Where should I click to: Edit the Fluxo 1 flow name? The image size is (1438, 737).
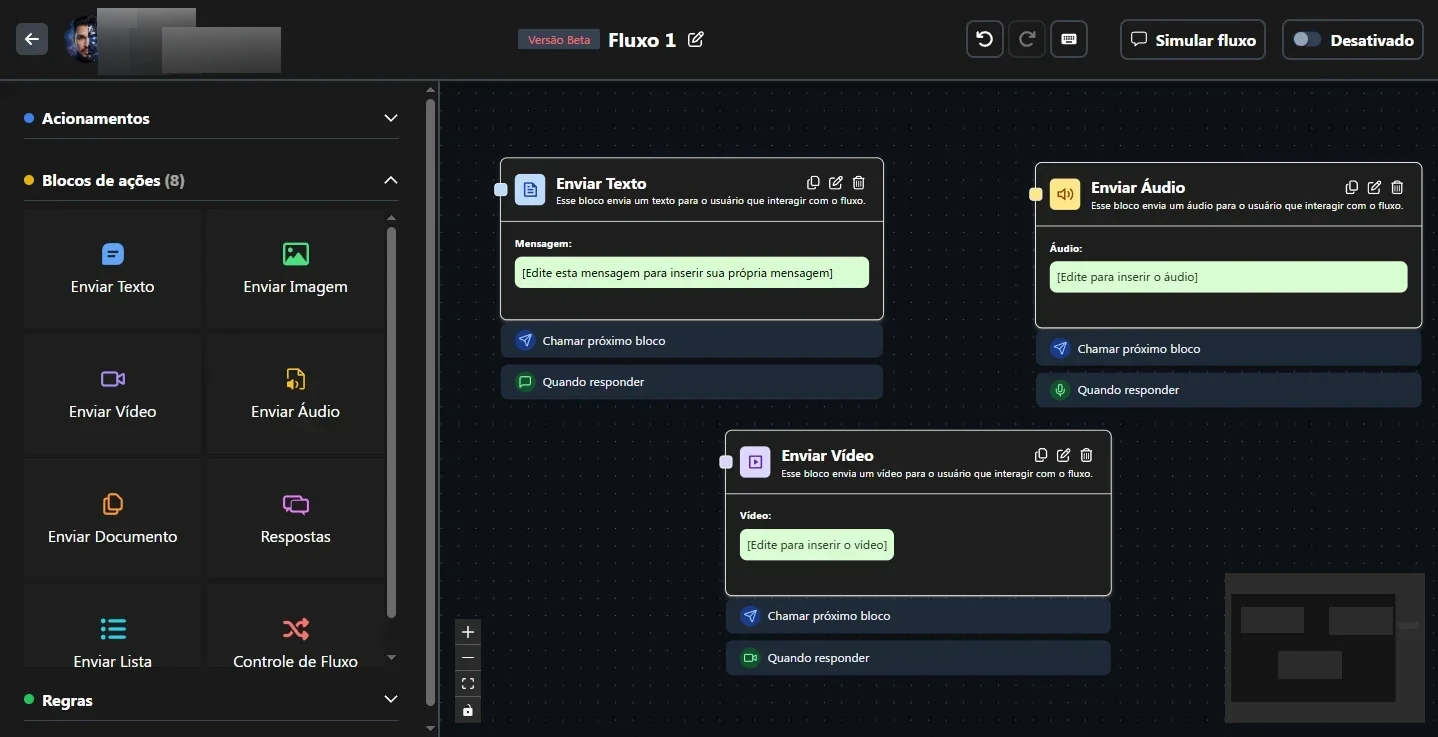pos(696,40)
